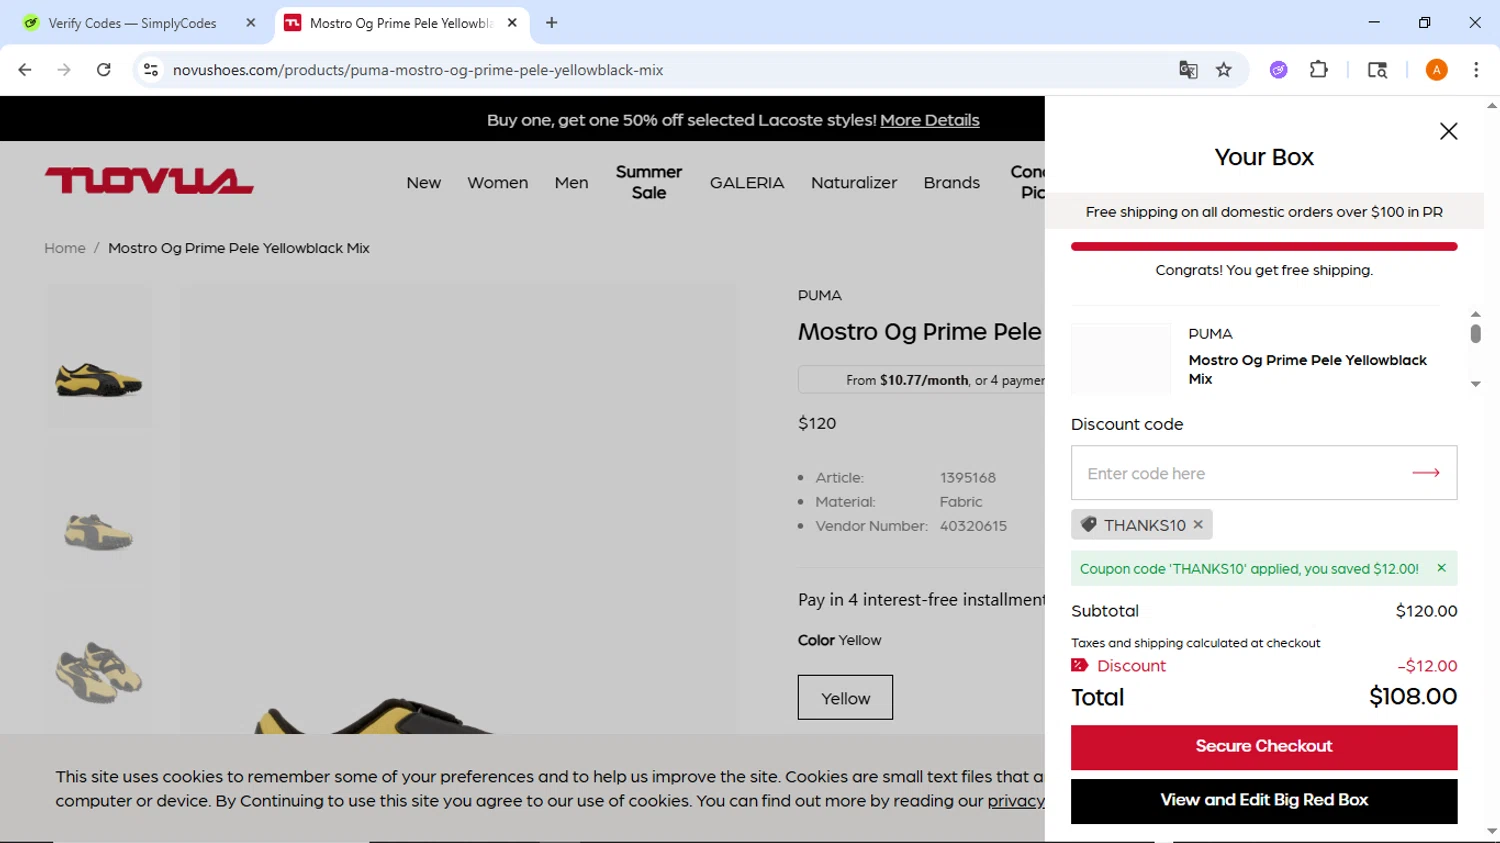The height and width of the screenshot is (843, 1500).
Task: Select the second shoe thumbnail
Action: pyautogui.click(x=98, y=532)
